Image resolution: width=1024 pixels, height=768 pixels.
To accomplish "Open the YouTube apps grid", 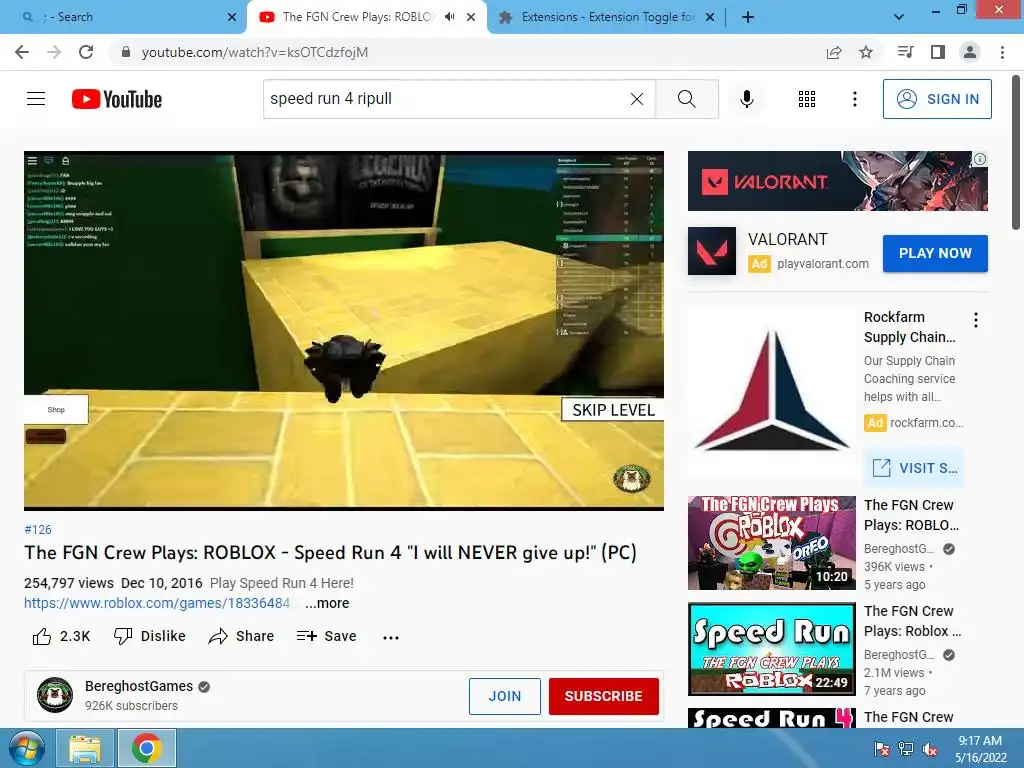I will [x=807, y=99].
